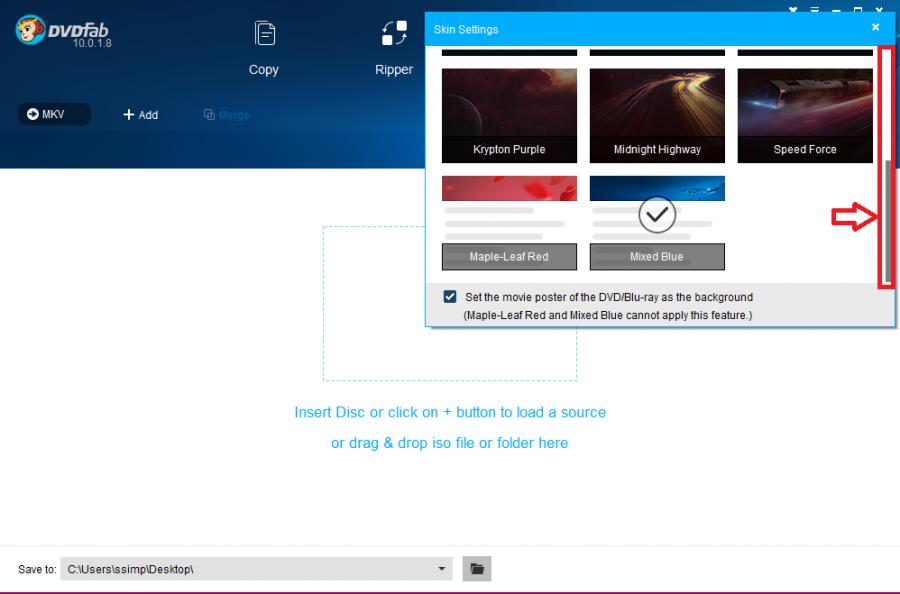The height and width of the screenshot is (594, 900).
Task: Click the plus Add source button
Action: click(x=140, y=115)
